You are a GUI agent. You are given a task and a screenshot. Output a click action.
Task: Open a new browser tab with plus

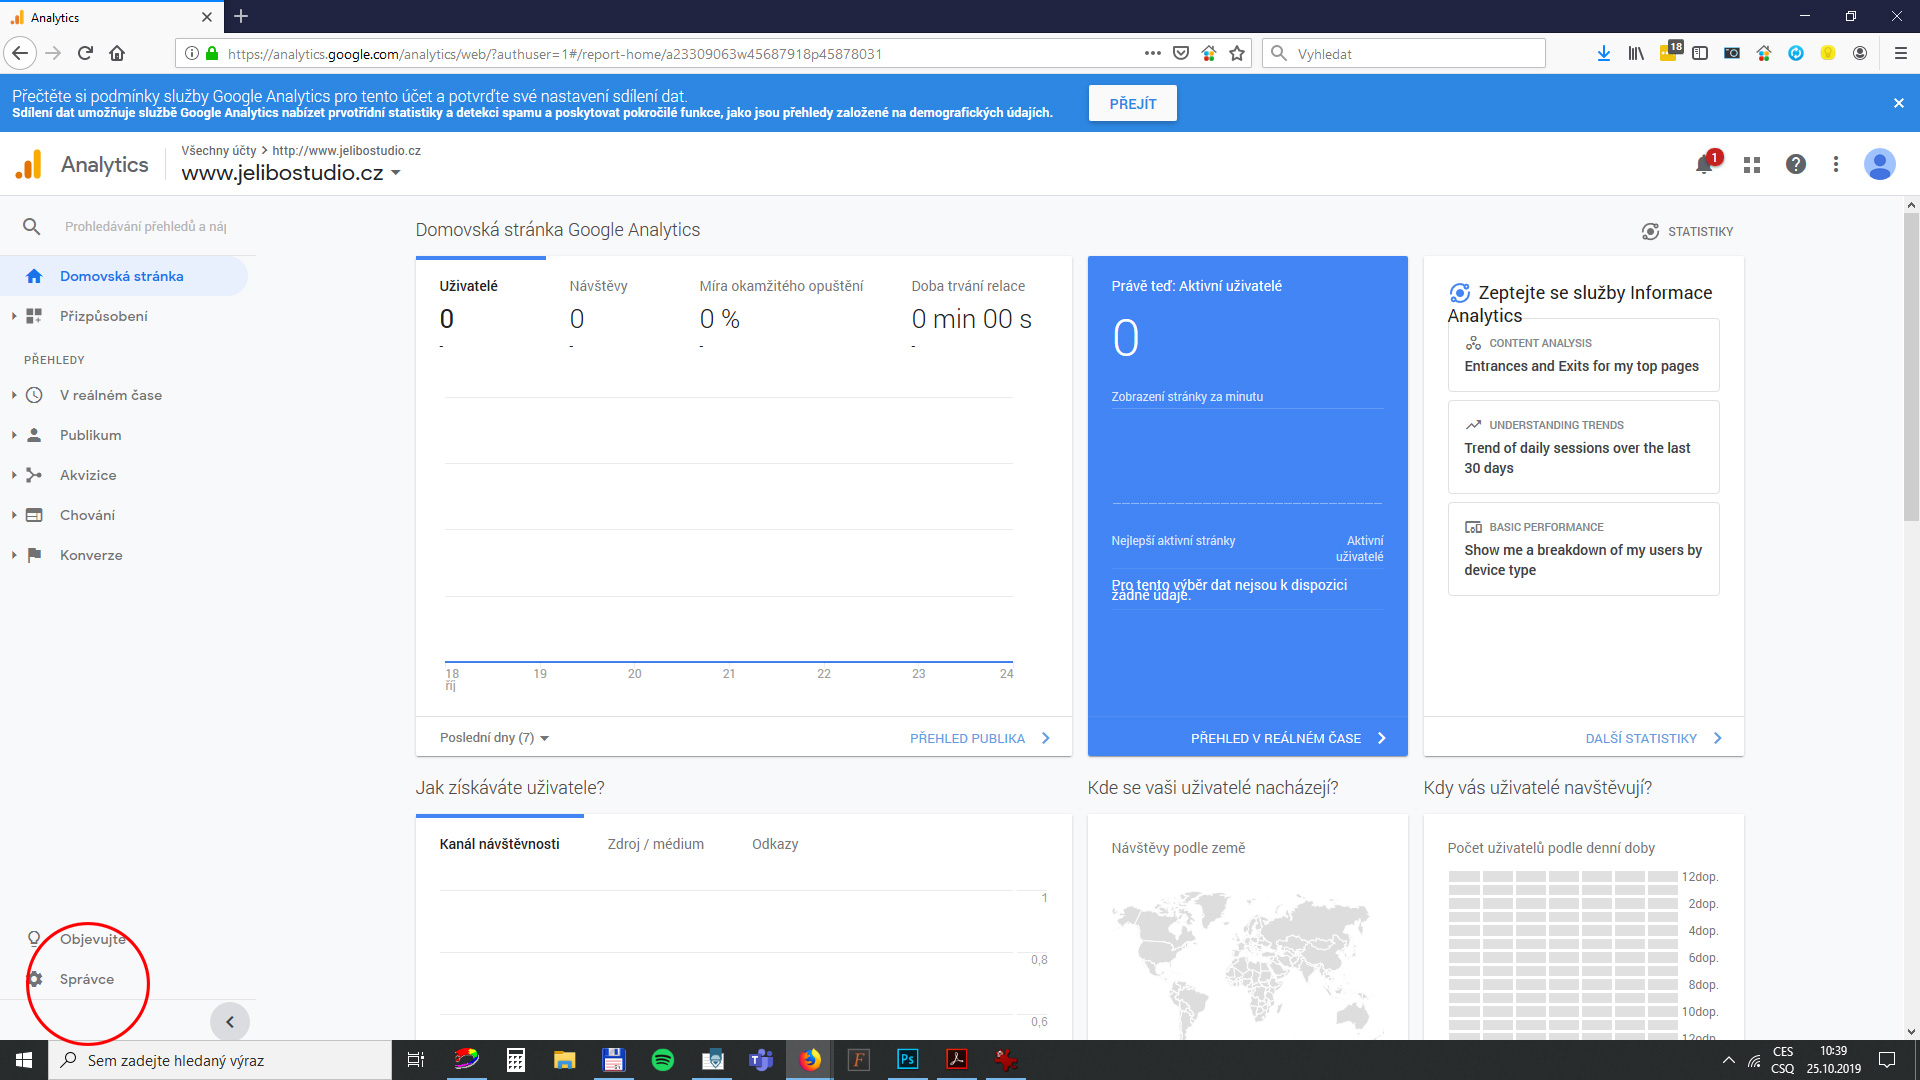coord(241,17)
